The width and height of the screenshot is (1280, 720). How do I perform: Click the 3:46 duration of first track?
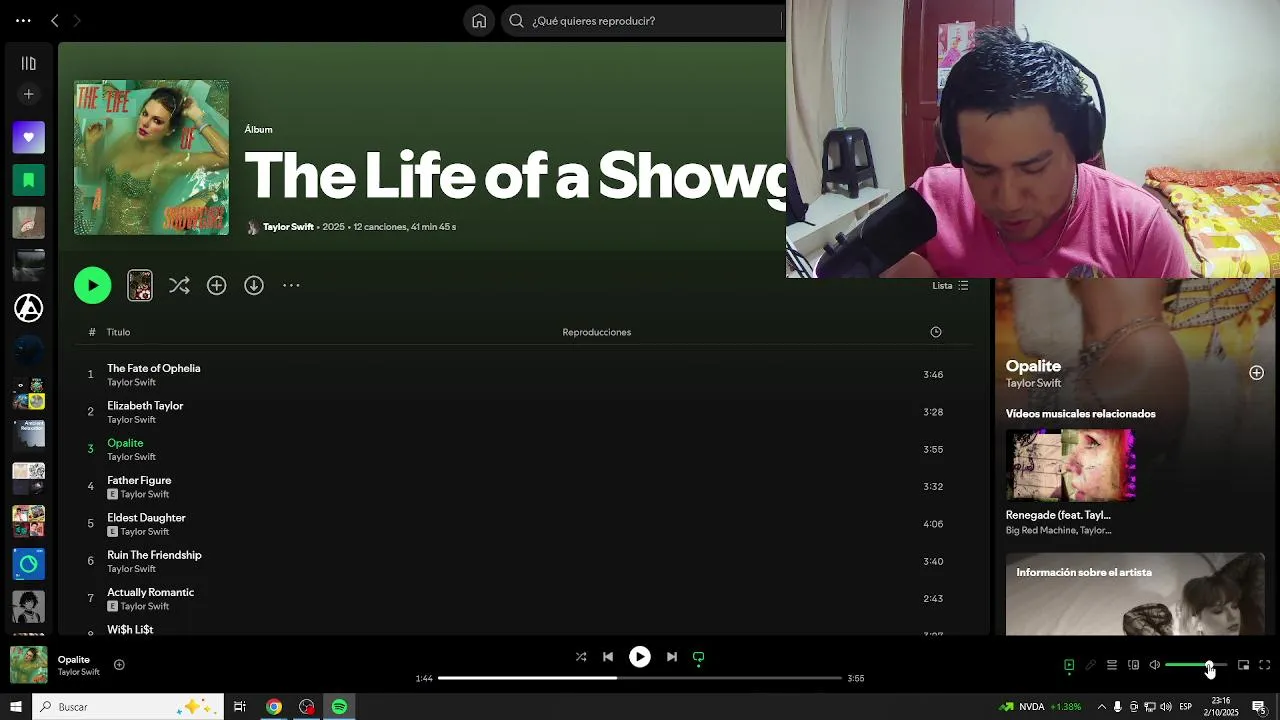[x=933, y=375]
